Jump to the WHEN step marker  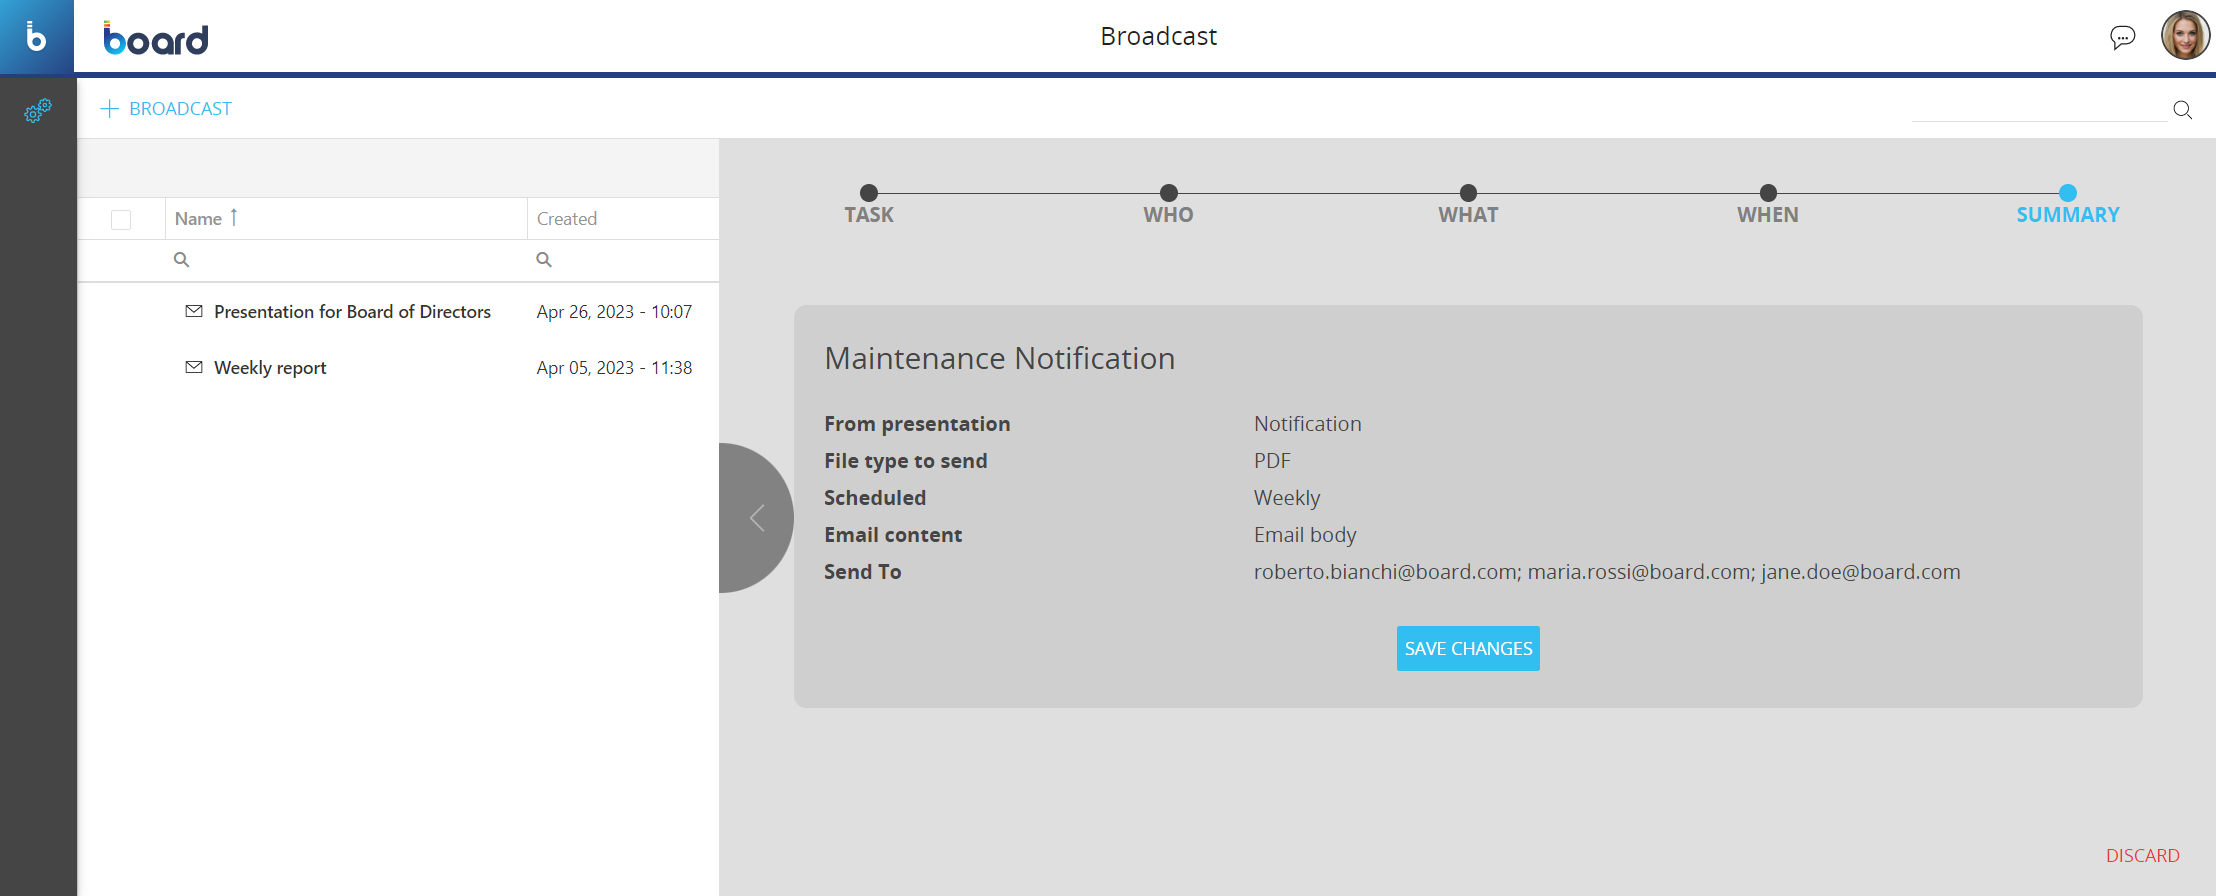pos(1767,194)
